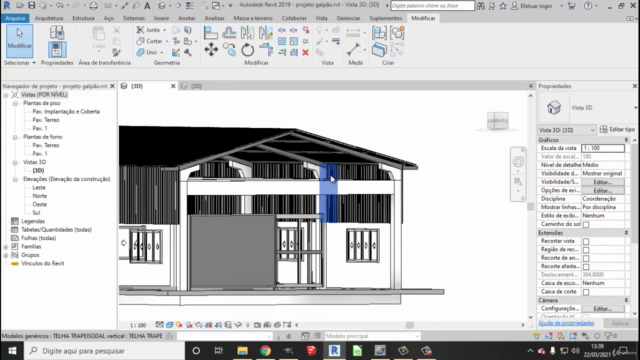Select the Mirror - Draw Axis tool
This screenshot has width=640, height=360.
point(265,32)
